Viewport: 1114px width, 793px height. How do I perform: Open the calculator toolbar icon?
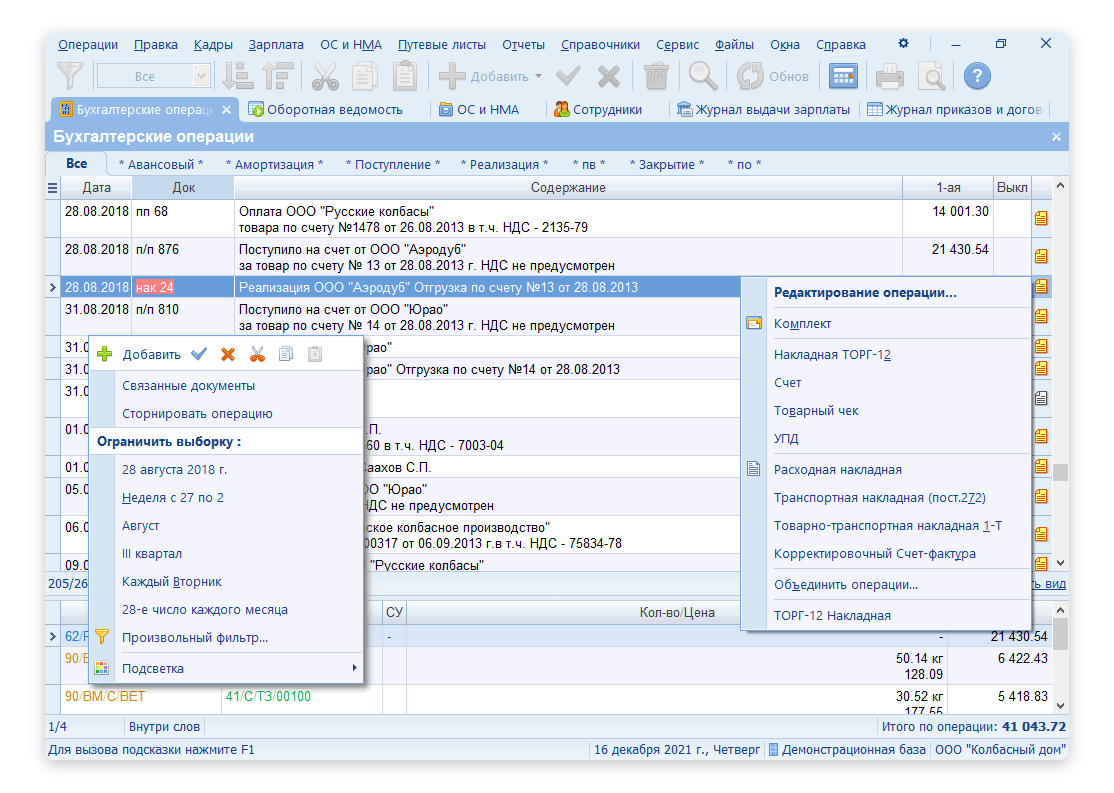pyautogui.click(x=843, y=76)
